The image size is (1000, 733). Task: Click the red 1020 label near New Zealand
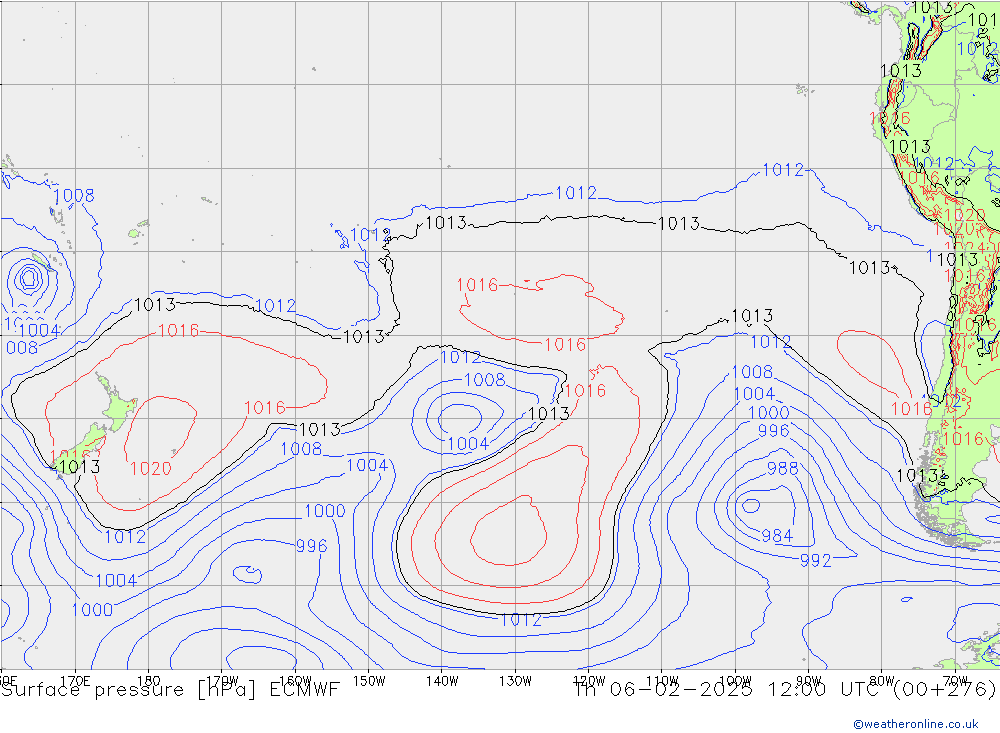click(150, 468)
